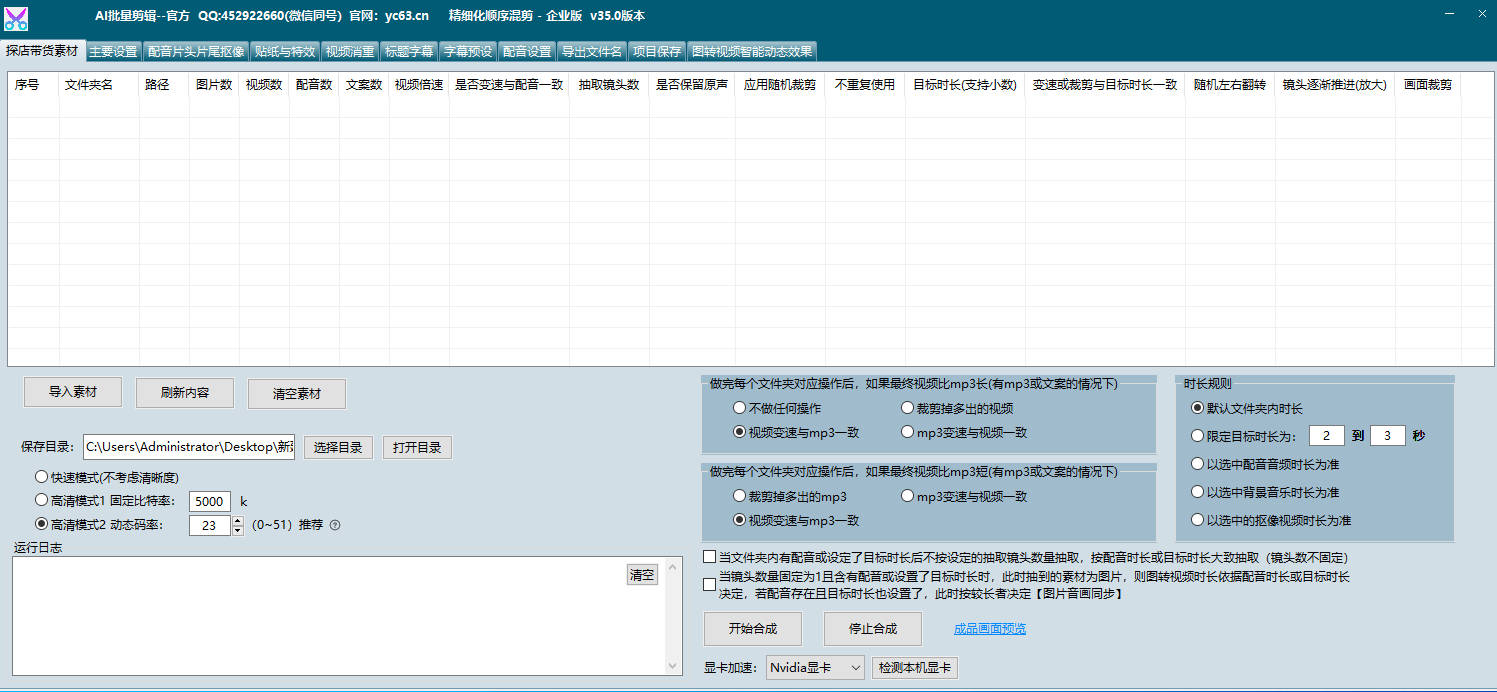Screen dimensions: 1497x692
Task: Select 快速模式 radio option
Action: [41, 478]
